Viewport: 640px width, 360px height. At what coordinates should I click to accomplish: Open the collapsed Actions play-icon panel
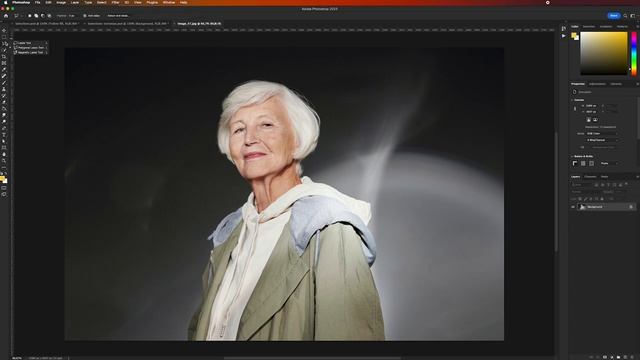coord(564,36)
